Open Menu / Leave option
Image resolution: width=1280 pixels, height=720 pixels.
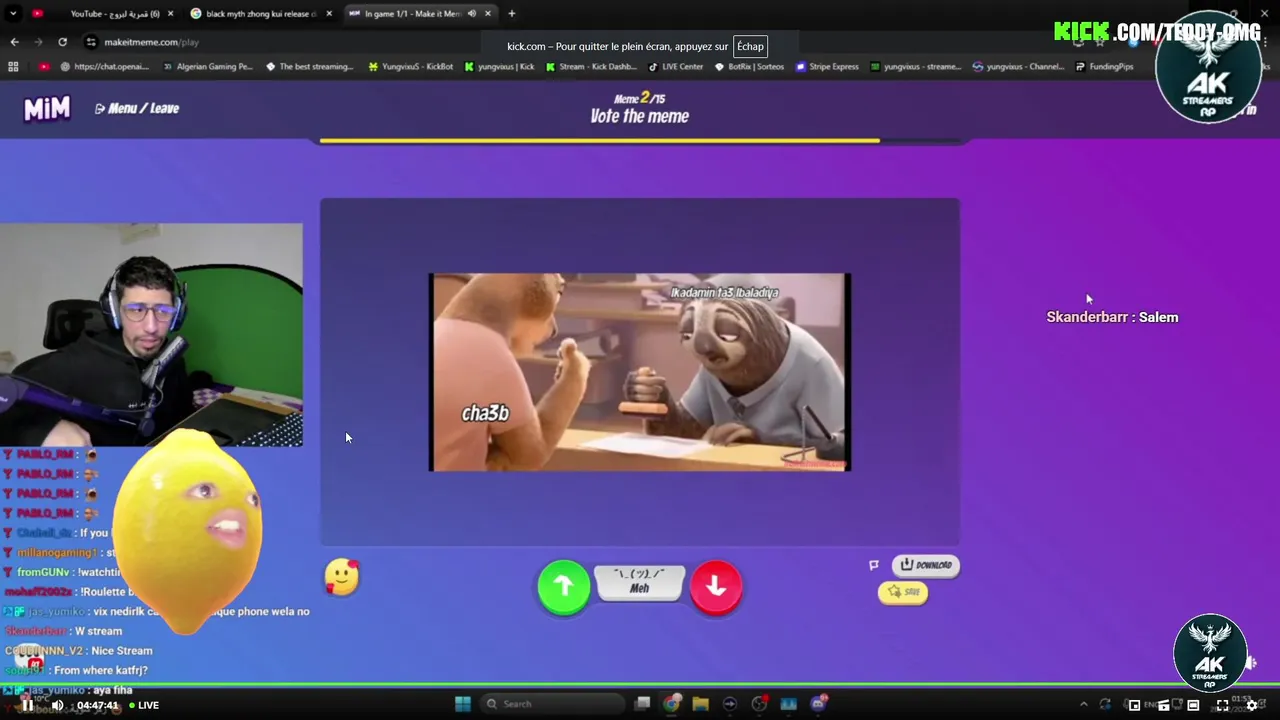(137, 108)
